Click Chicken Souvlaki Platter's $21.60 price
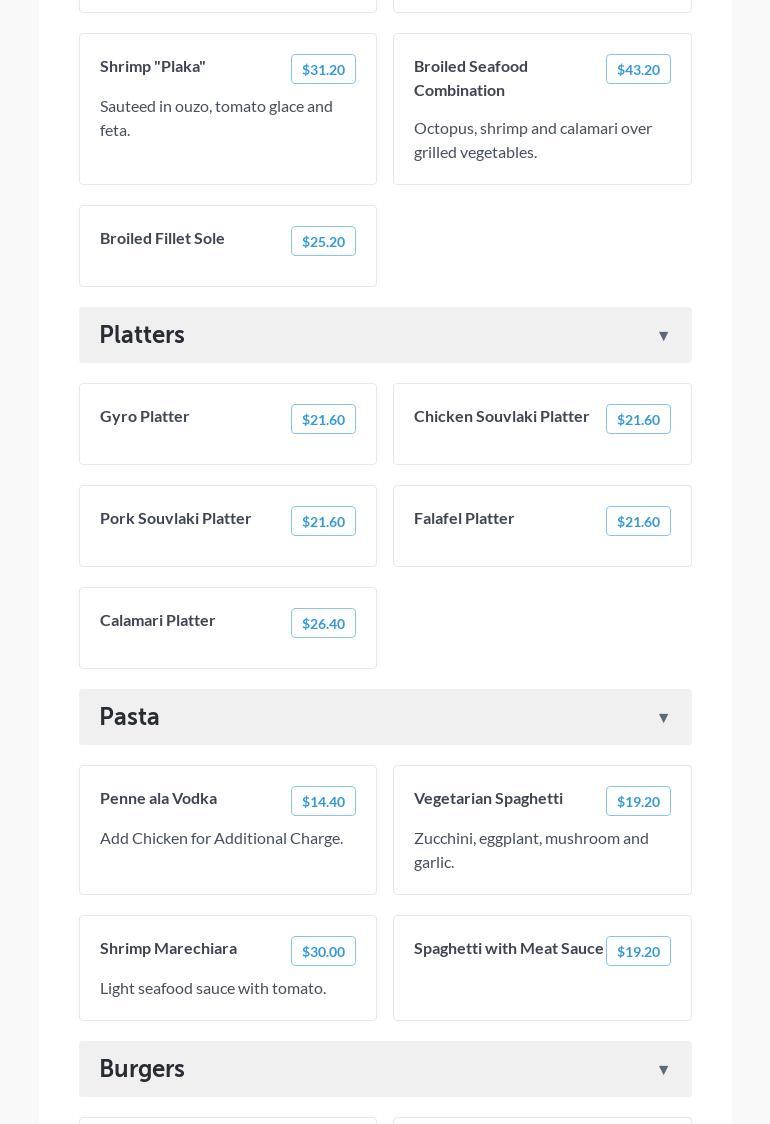This screenshot has height=1124, width=770. (x=638, y=420)
